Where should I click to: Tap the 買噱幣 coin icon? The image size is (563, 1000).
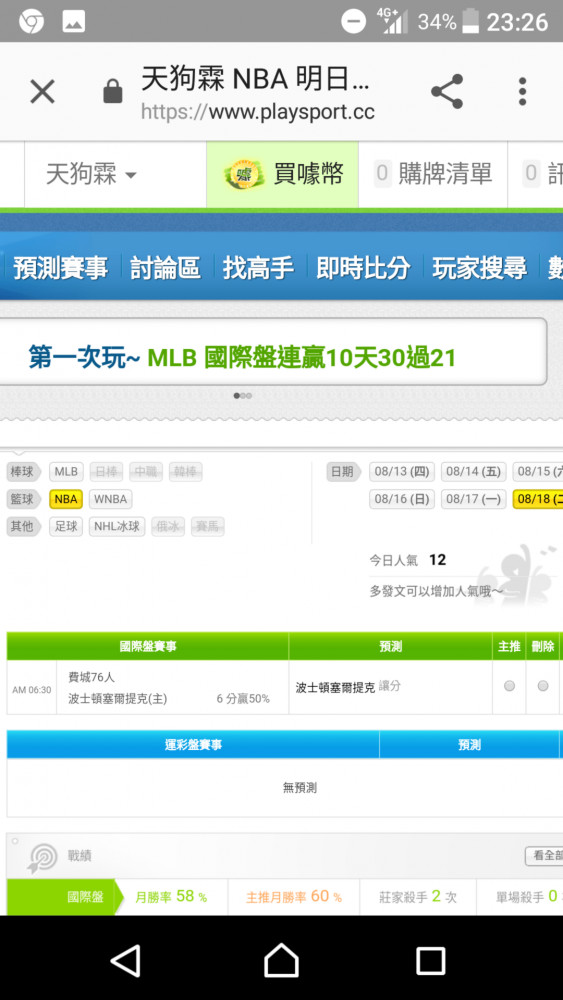tap(244, 174)
